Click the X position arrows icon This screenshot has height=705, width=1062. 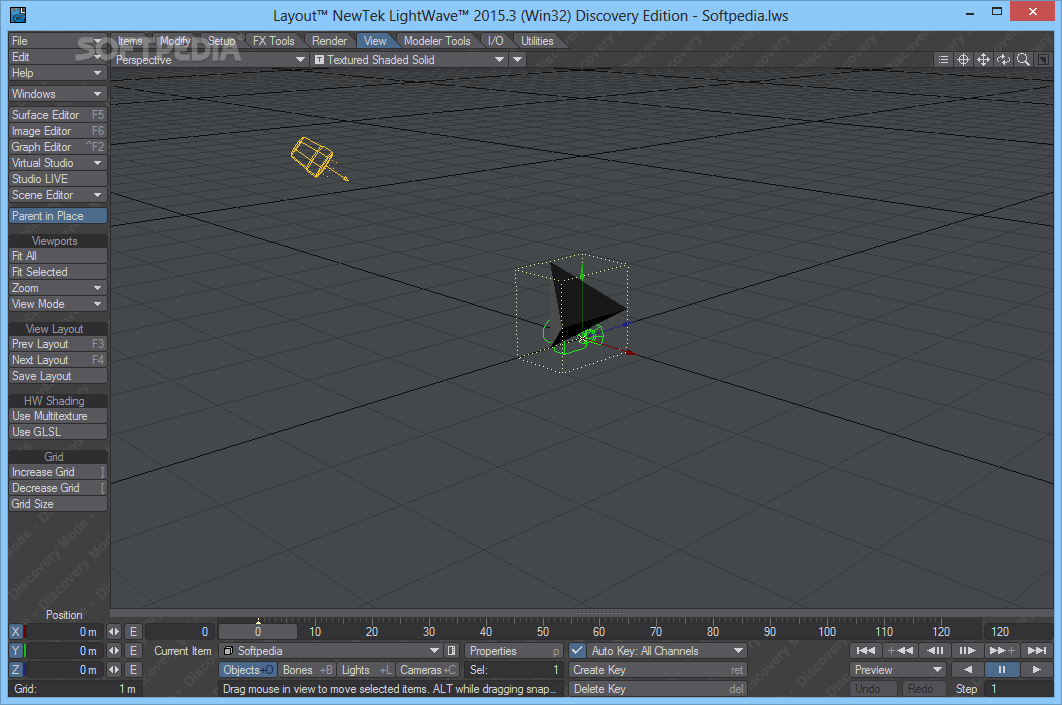tap(114, 631)
